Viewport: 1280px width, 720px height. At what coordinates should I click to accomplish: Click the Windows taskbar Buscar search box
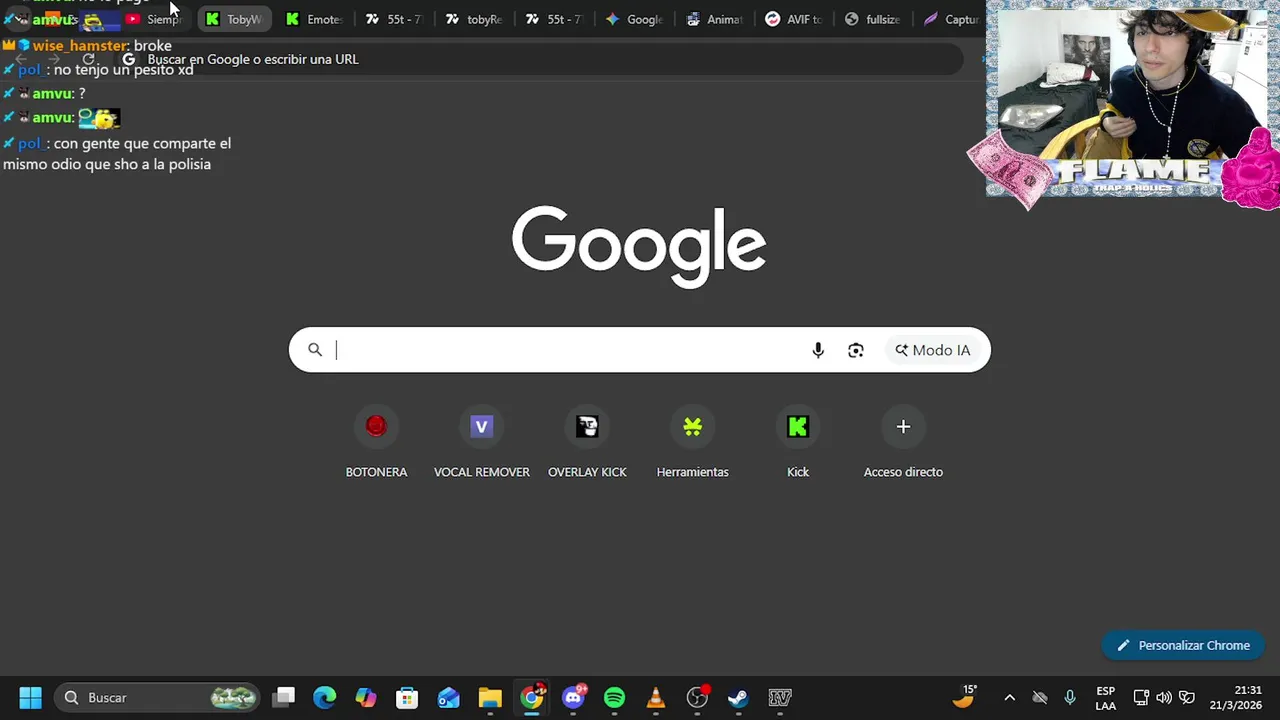[x=156, y=698]
